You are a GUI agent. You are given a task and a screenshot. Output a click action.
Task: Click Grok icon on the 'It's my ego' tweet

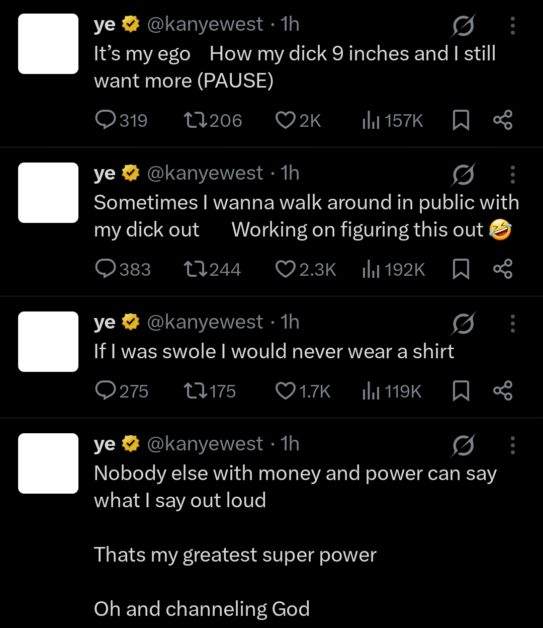point(463,26)
